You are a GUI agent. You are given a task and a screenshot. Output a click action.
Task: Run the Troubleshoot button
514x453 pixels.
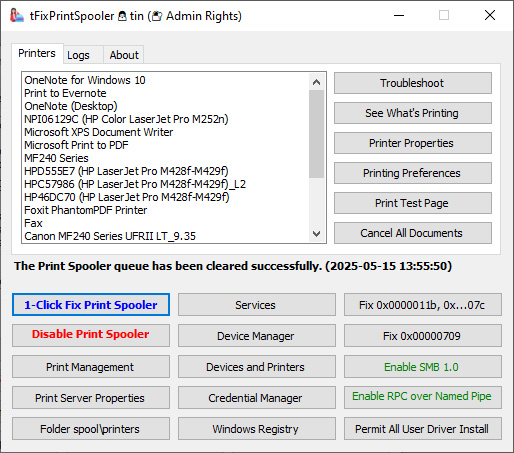(x=413, y=83)
